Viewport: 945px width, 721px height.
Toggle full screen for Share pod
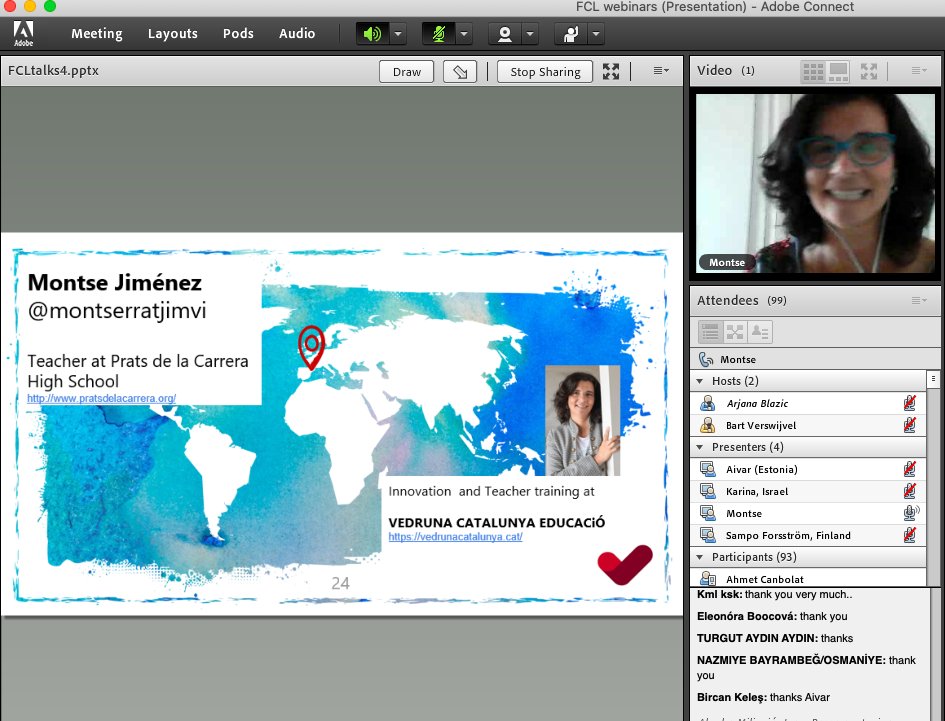point(611,72)
